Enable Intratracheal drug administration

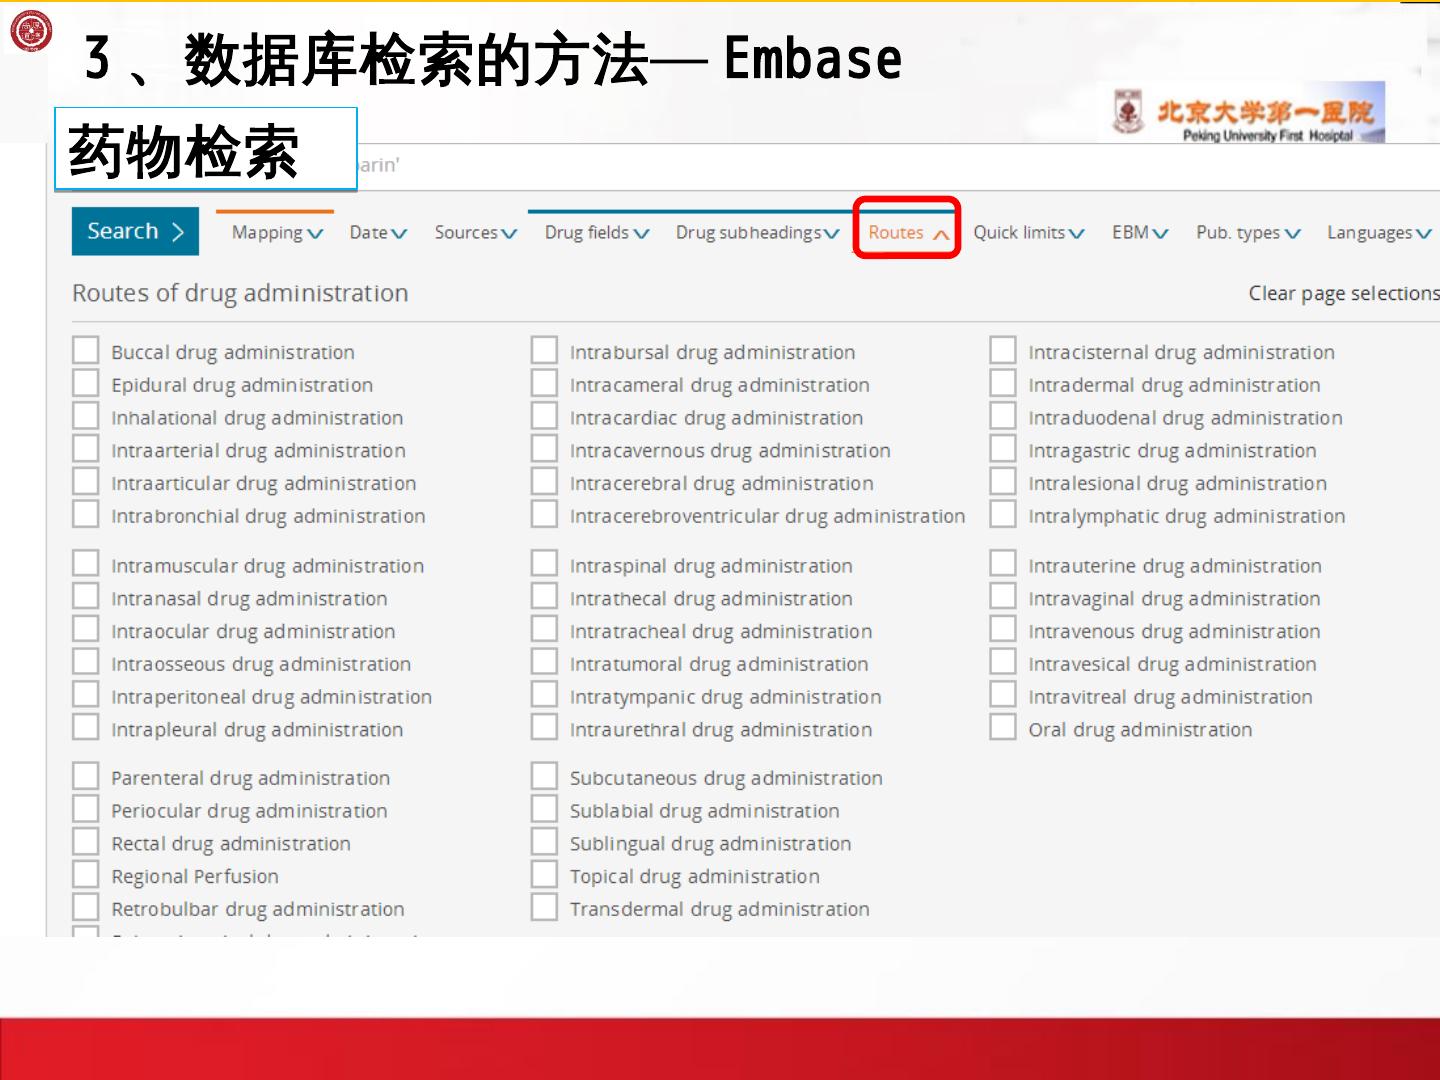point(544,631)
